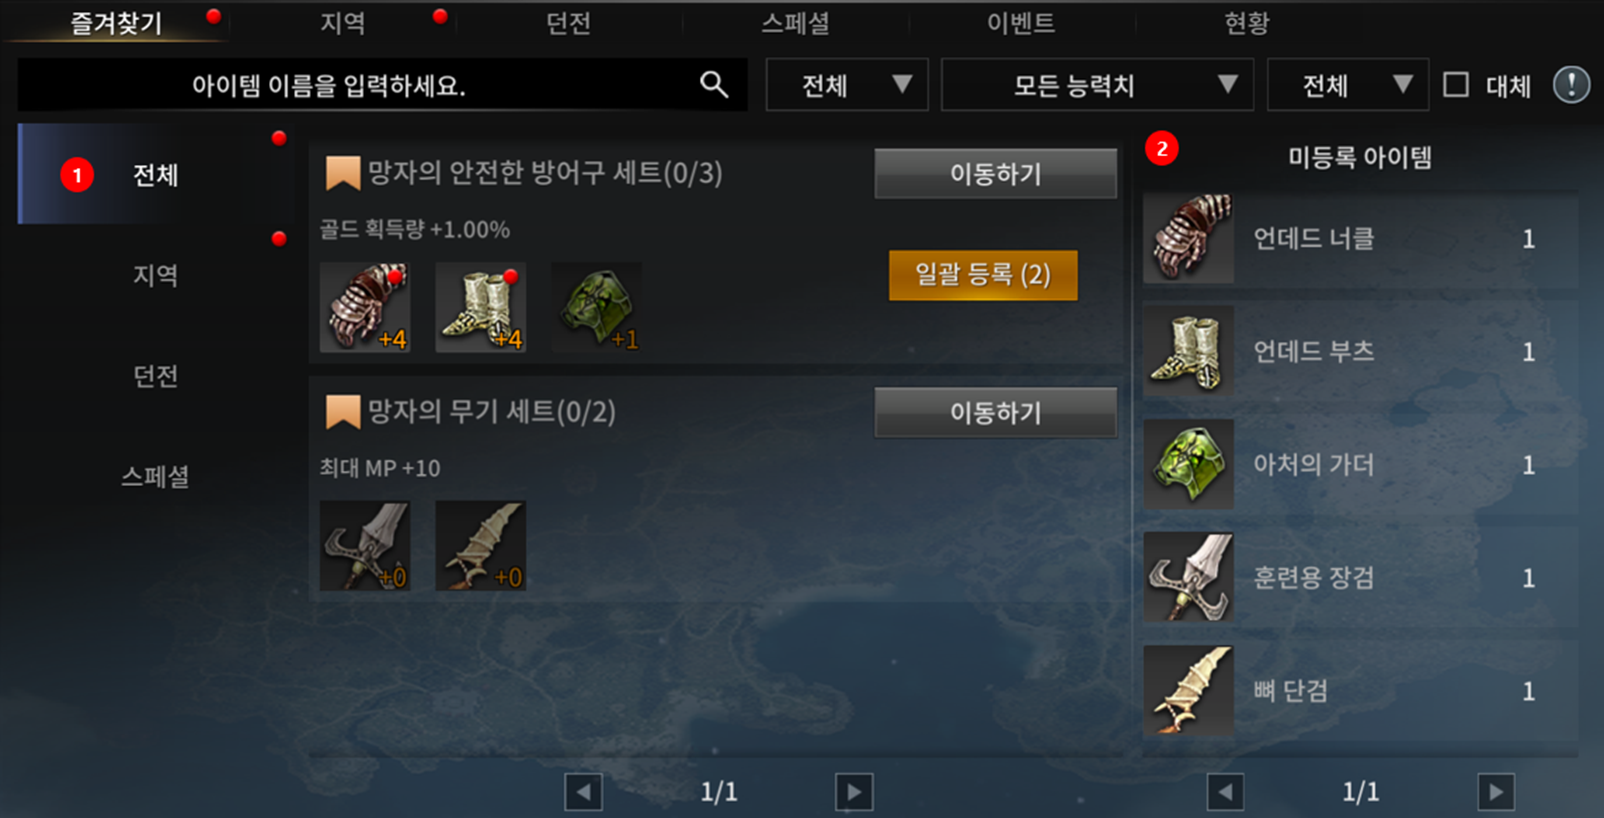Select the +4 Undead Boots set slot

pos(481,308)
